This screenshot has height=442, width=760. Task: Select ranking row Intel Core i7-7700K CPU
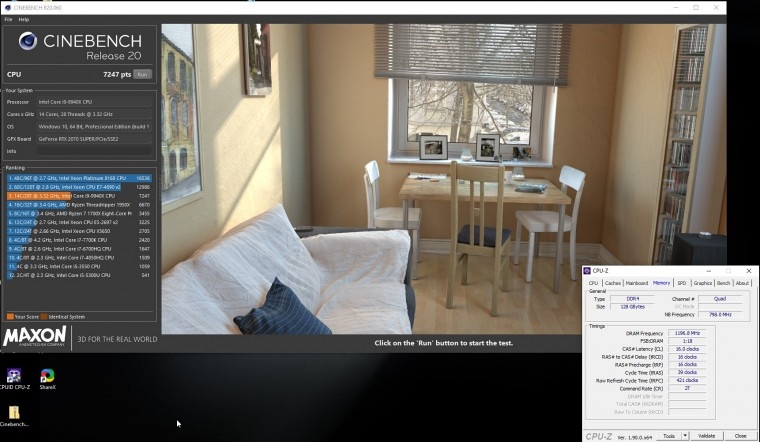tap(79, 240)
